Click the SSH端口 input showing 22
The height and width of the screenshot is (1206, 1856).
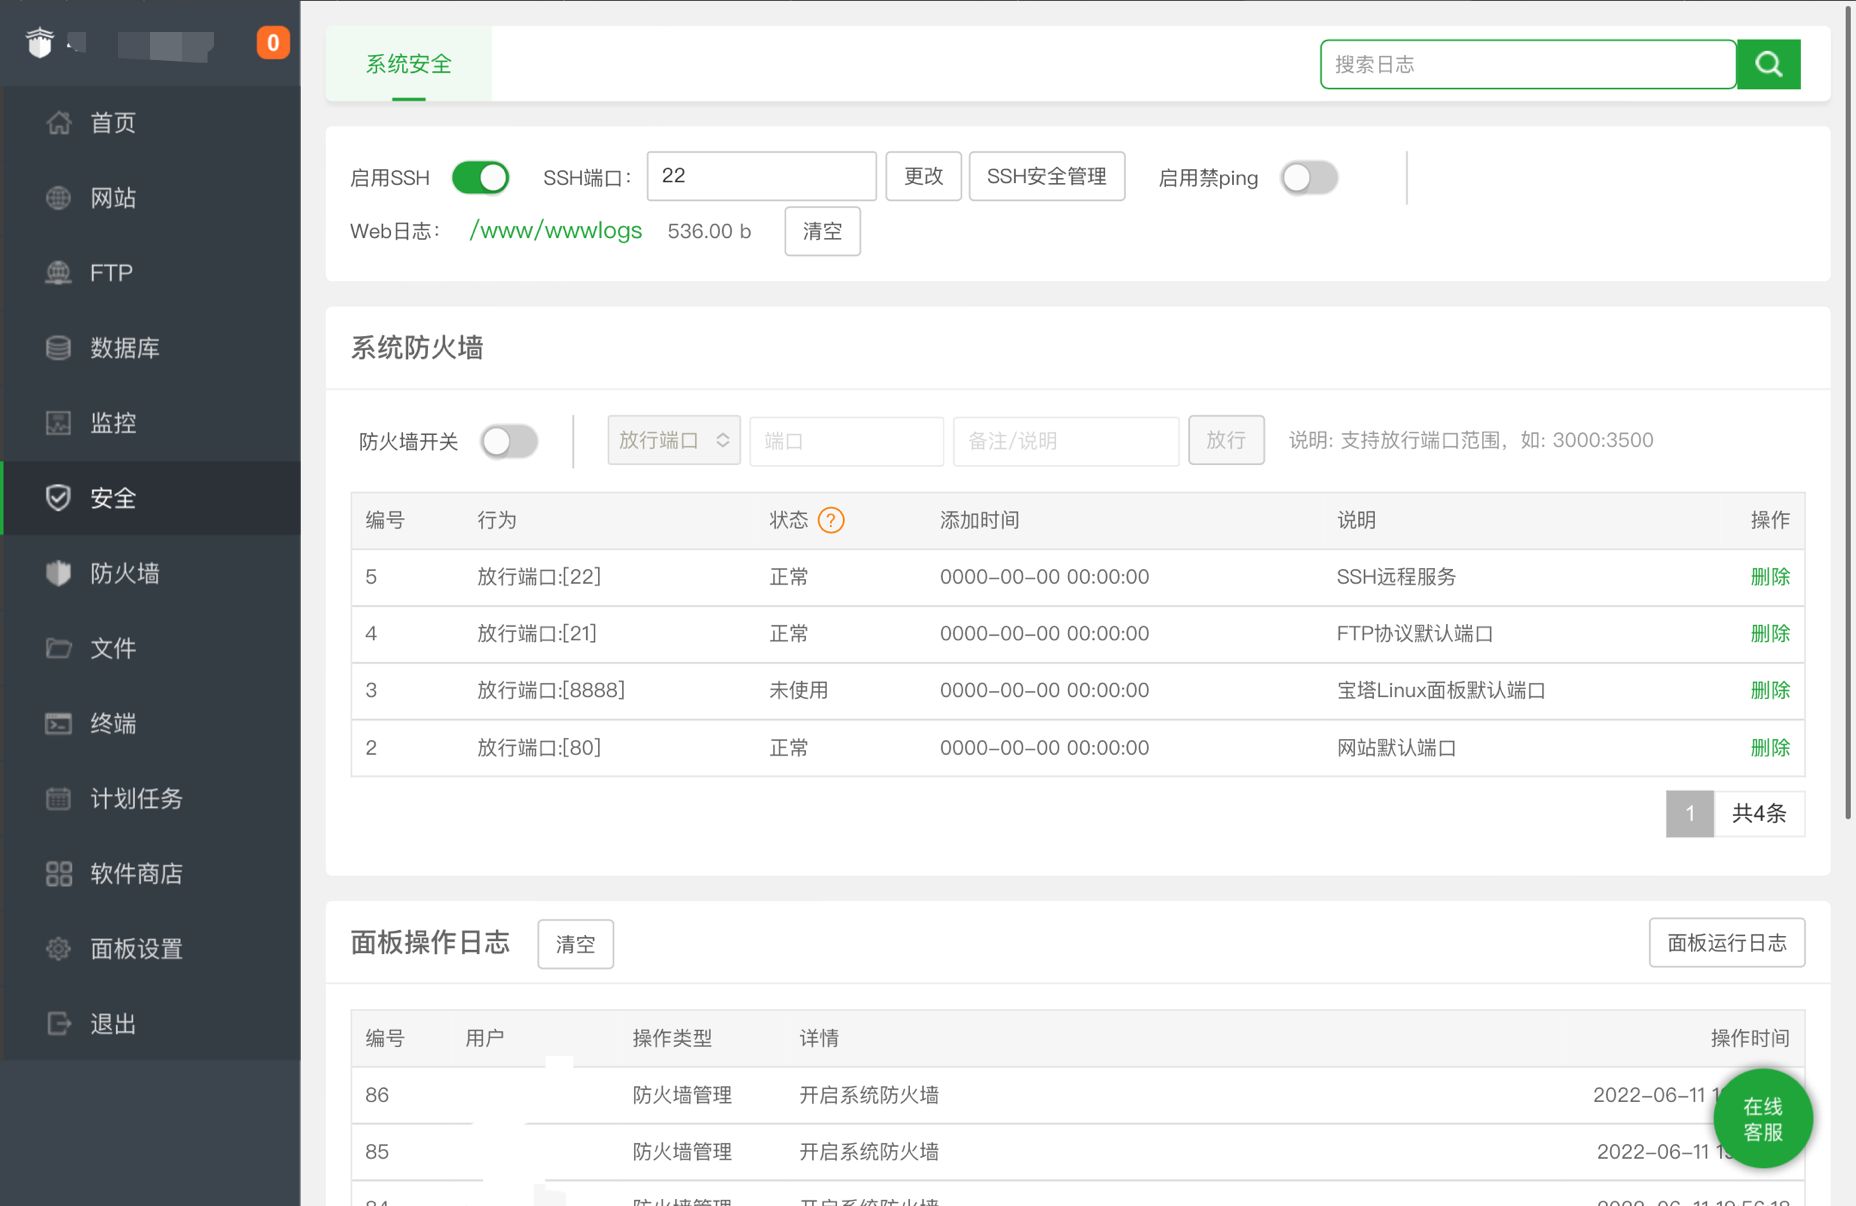(762, 176)
